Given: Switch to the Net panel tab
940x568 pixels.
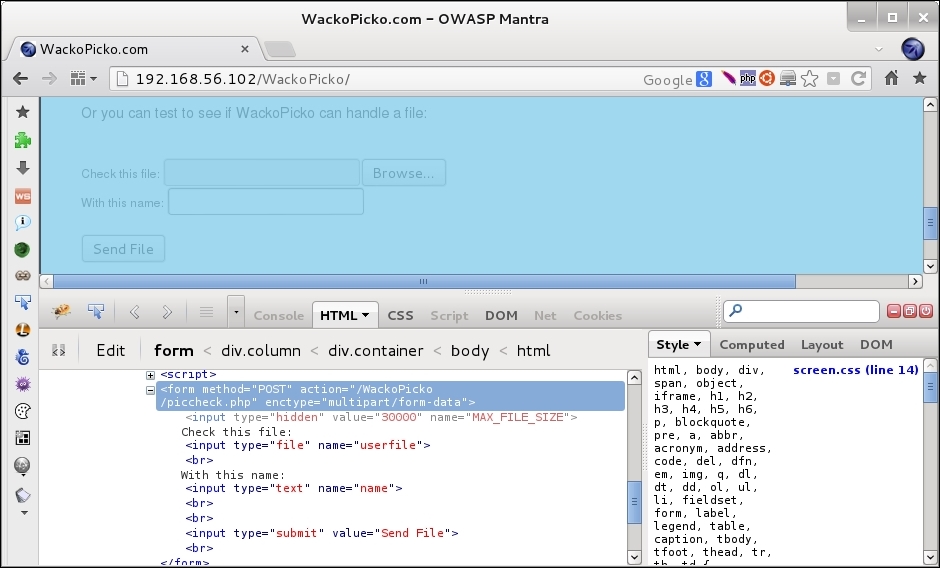Looking at the screenshot, I should [545, 315].
